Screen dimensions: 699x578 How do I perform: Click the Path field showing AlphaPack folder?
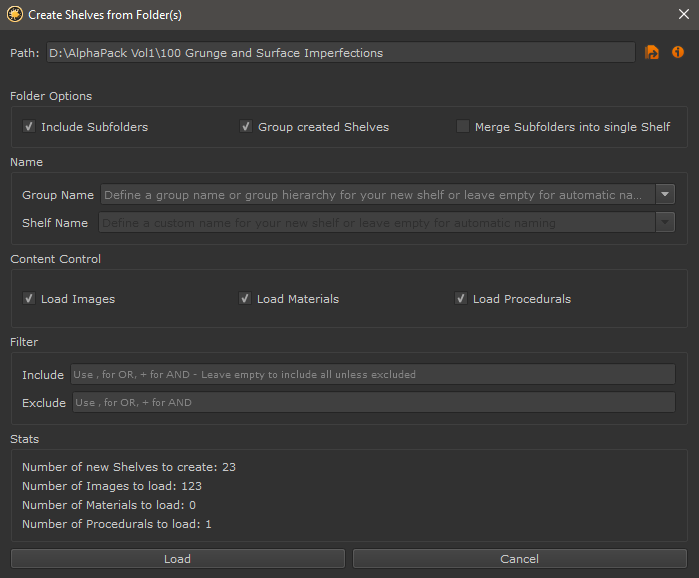338,53
